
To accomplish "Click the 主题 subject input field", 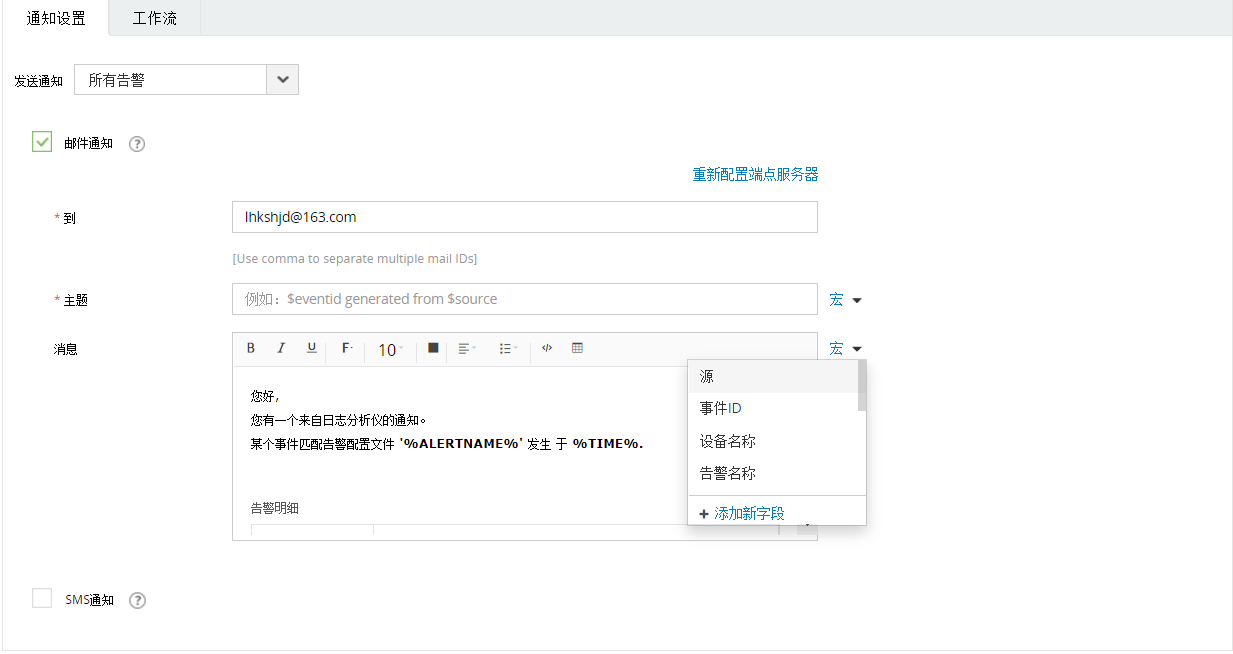I will [x=524, y=299].
